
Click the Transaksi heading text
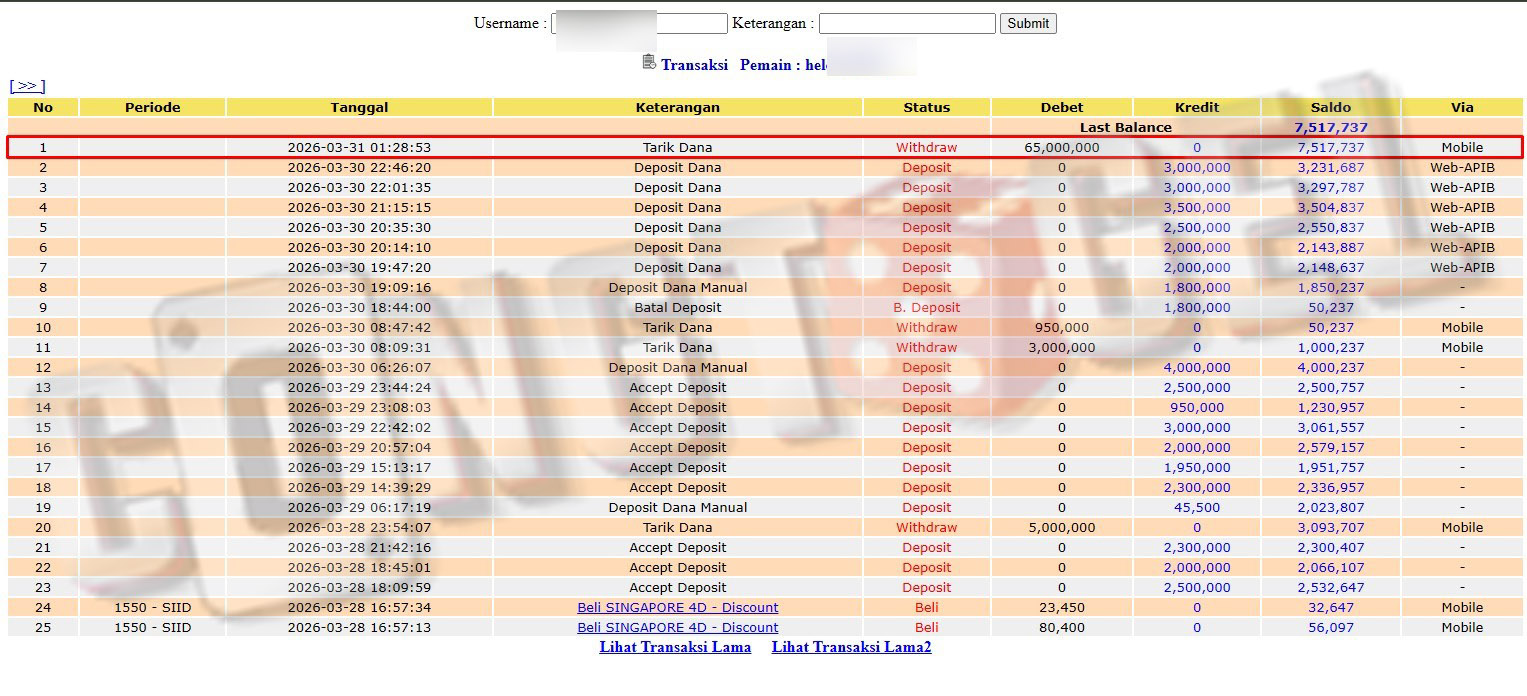[x=694, y=64]
